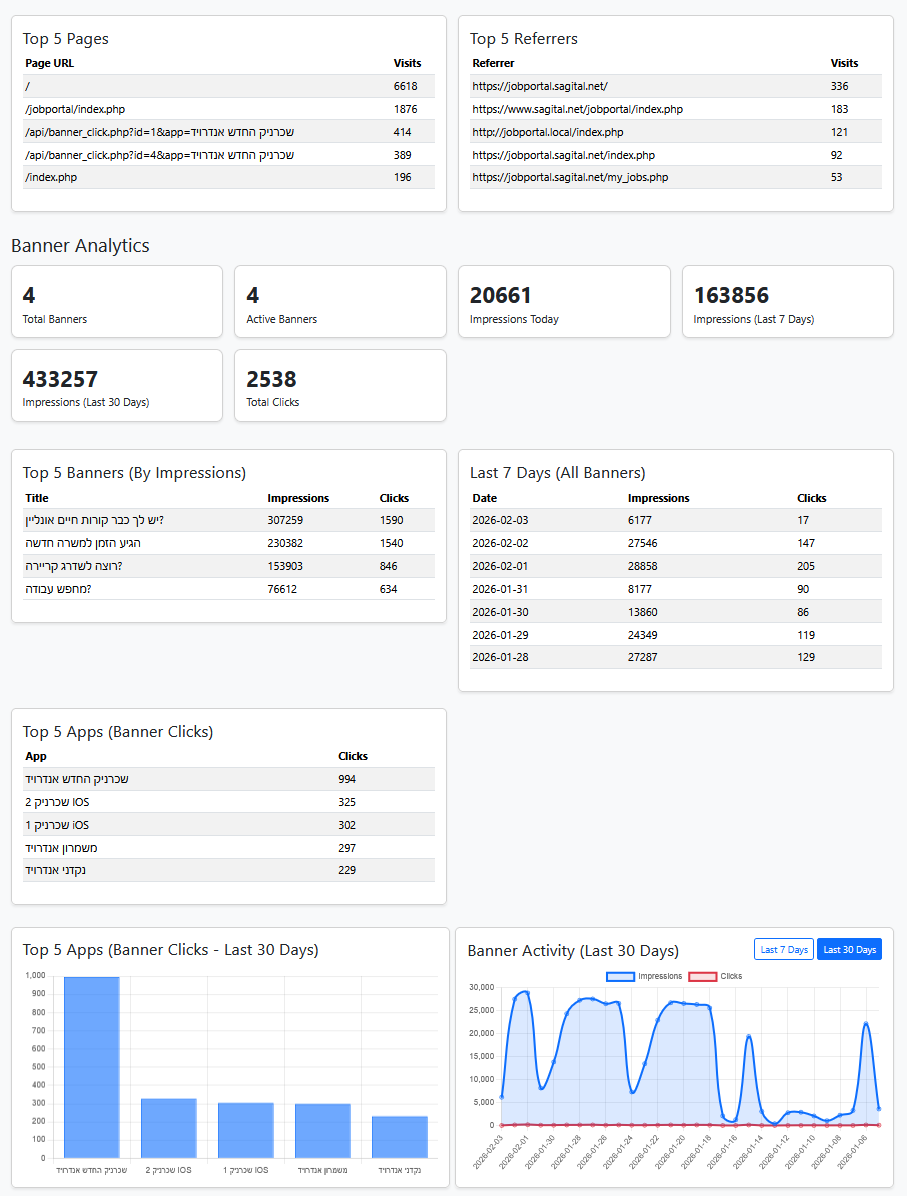Click the last bar in apps chart
The height and width of the screenshot is (1196, 907).
point(400,1137)
